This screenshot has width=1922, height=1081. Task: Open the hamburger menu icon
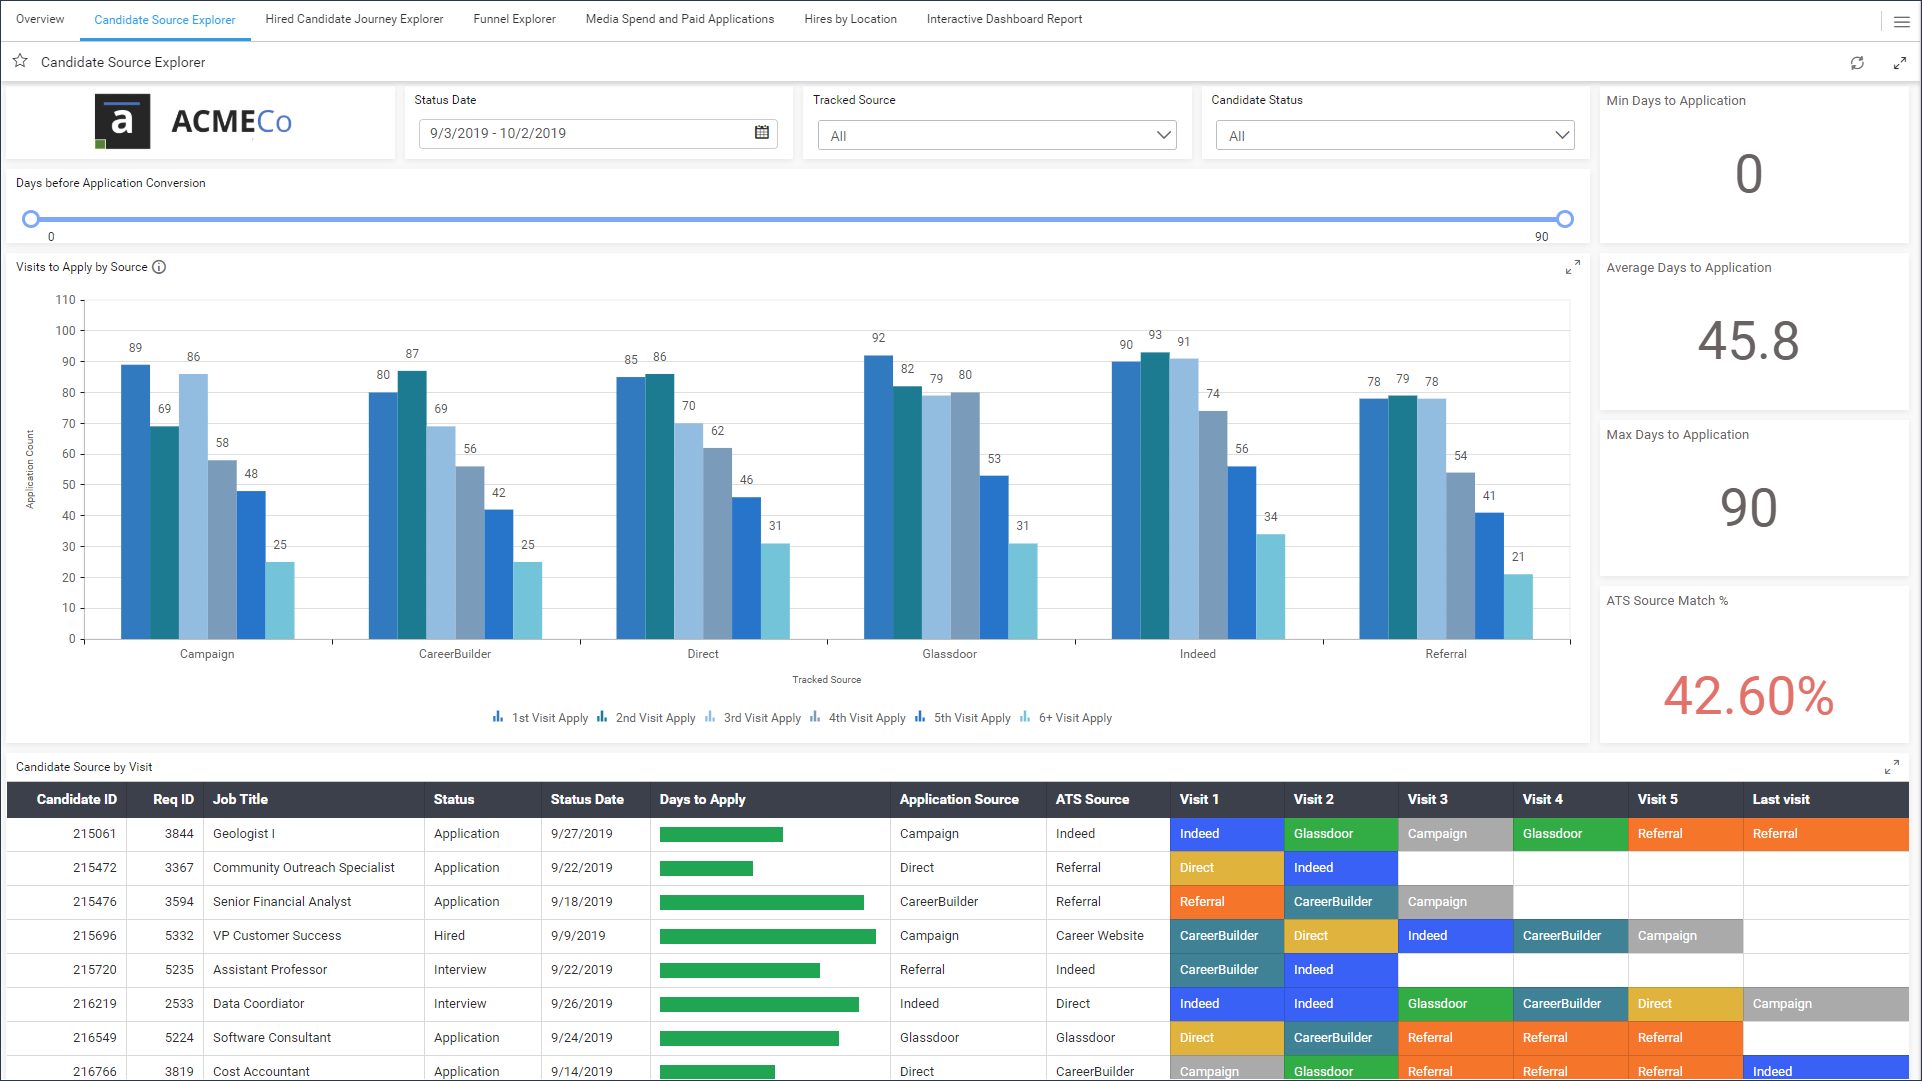(1901, 21)
